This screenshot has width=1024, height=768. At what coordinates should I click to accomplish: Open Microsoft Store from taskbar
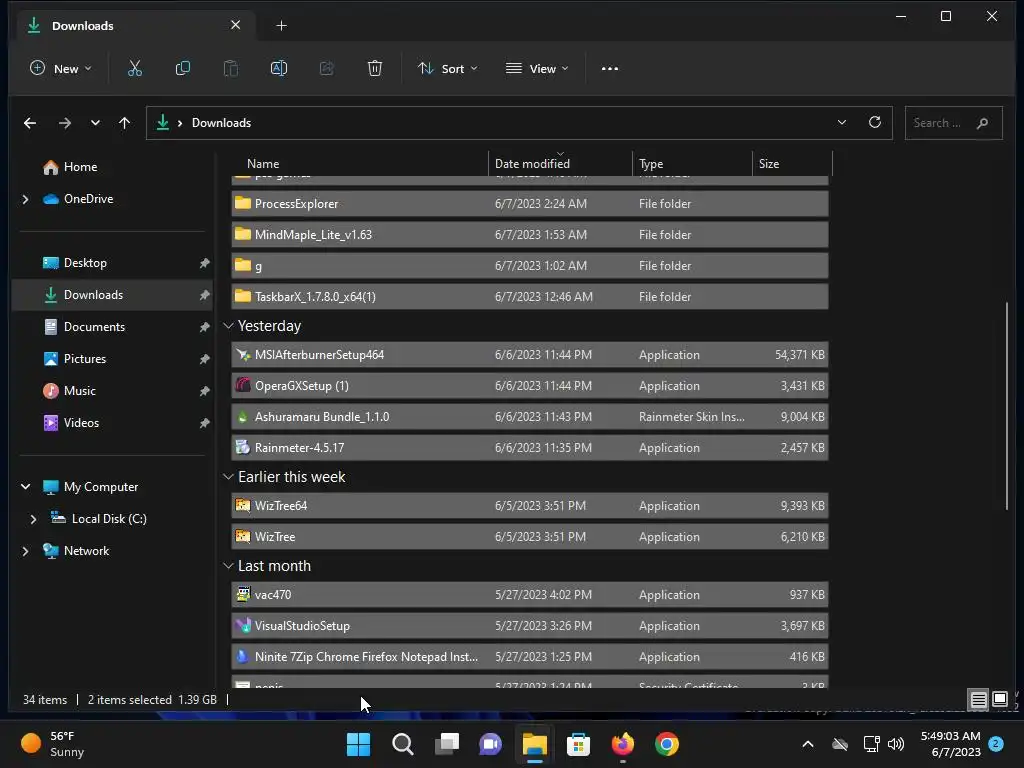click(579, 744)
